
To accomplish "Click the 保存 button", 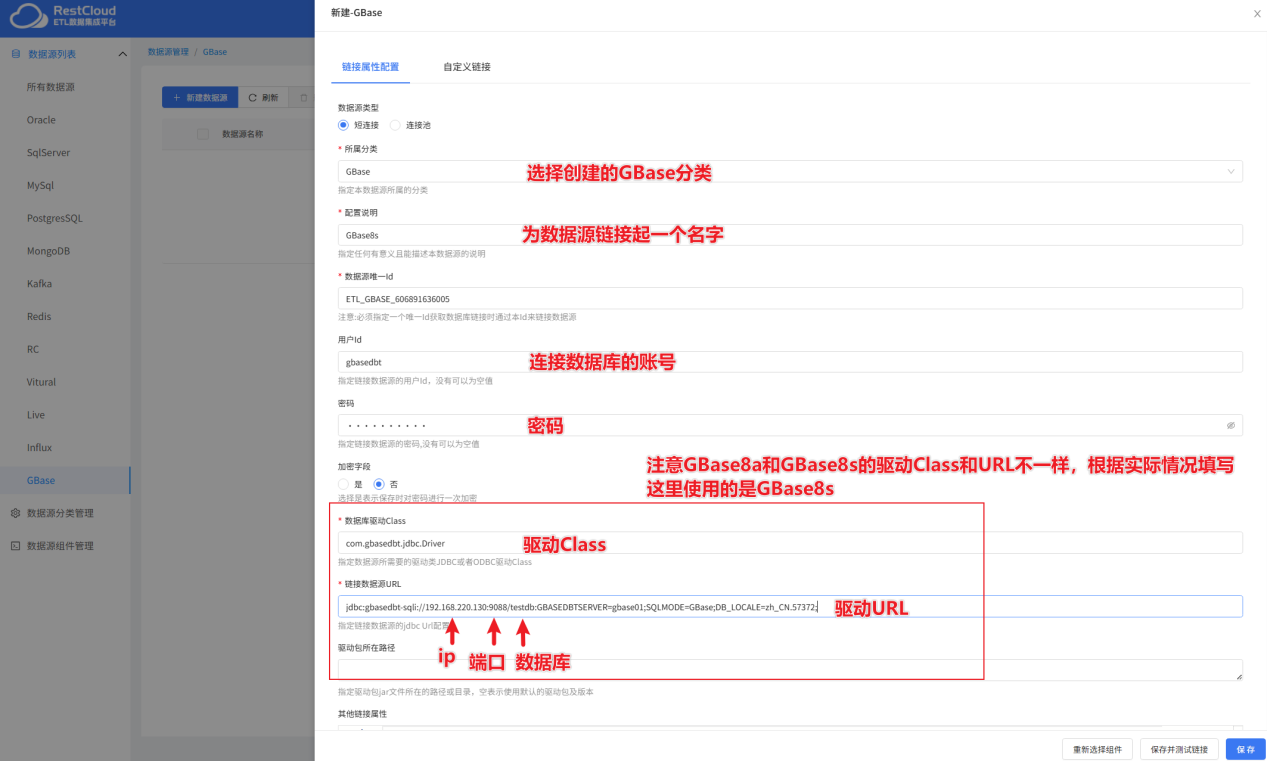I will [x=1246, y=749].
